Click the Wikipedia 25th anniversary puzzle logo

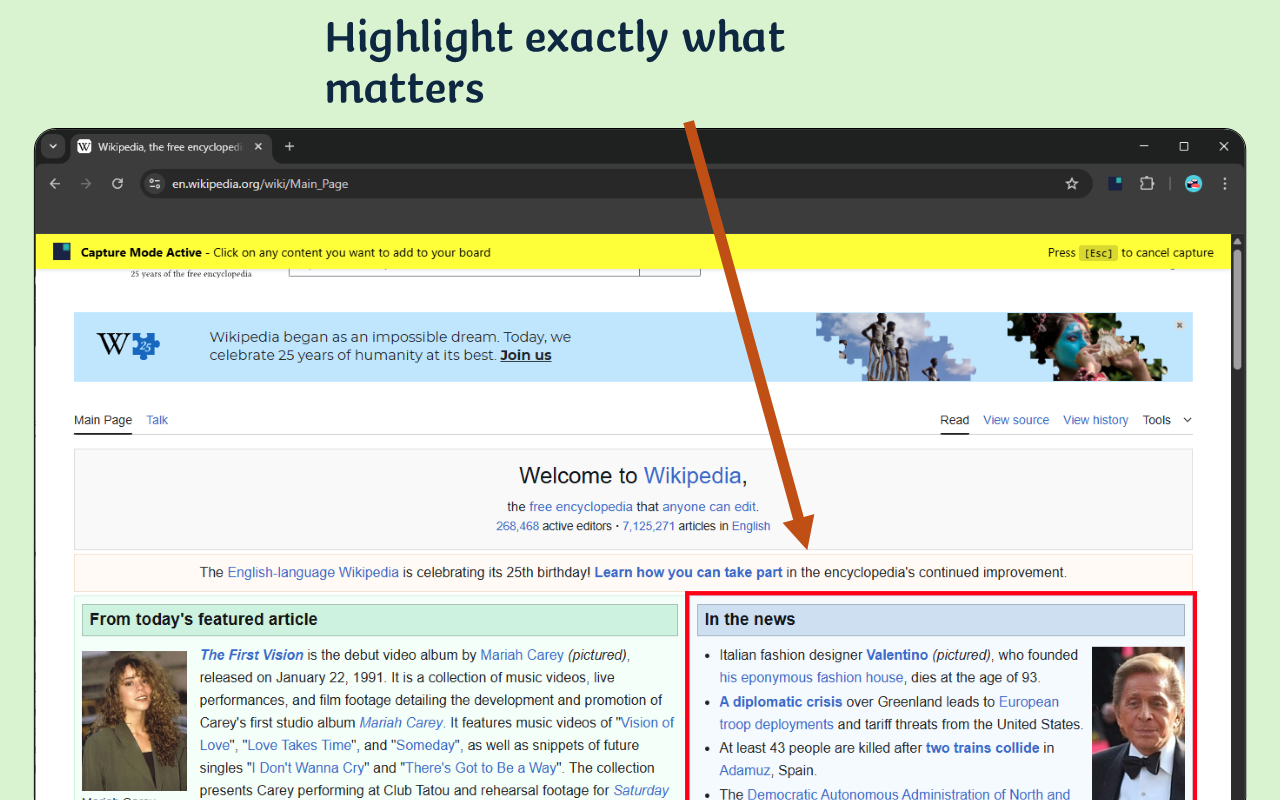point(128,343)
